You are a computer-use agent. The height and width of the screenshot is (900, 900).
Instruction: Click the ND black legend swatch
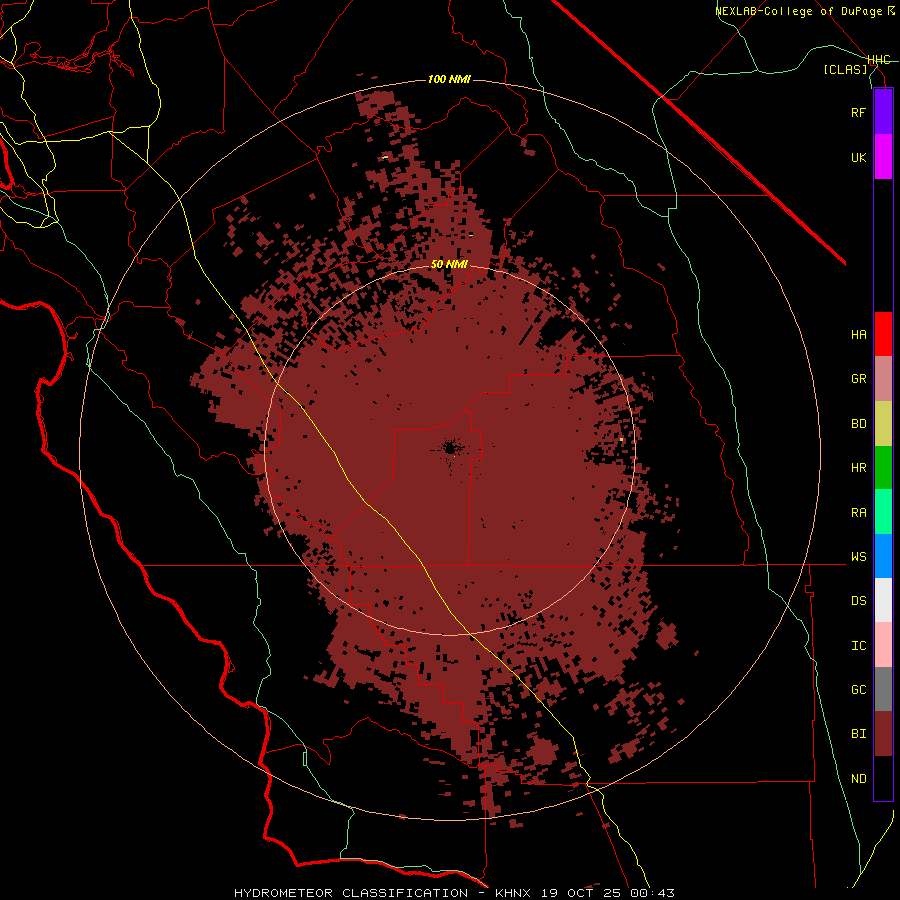pos(883,778)
